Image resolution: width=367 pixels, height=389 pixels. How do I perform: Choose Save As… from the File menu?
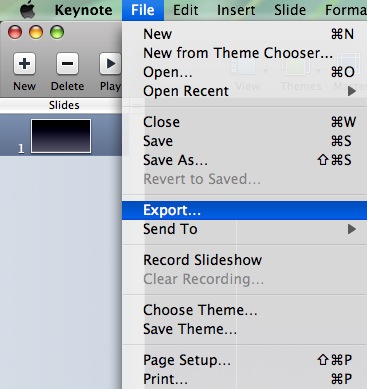click(244, 160)
